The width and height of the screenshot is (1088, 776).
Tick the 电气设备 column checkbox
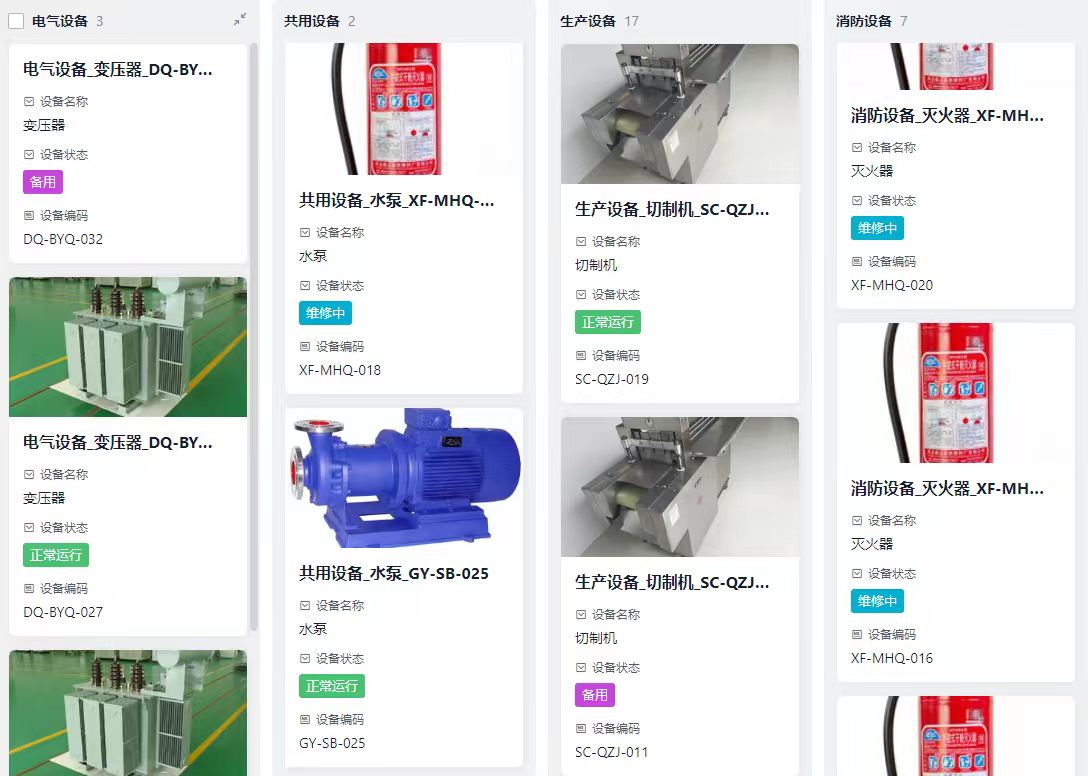(x=16, y=21)
